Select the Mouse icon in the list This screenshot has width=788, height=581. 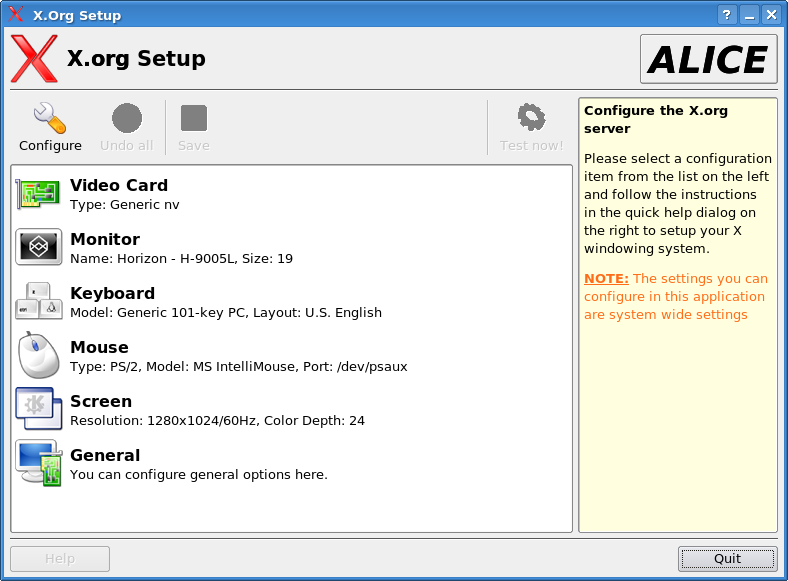coord(39,355)
